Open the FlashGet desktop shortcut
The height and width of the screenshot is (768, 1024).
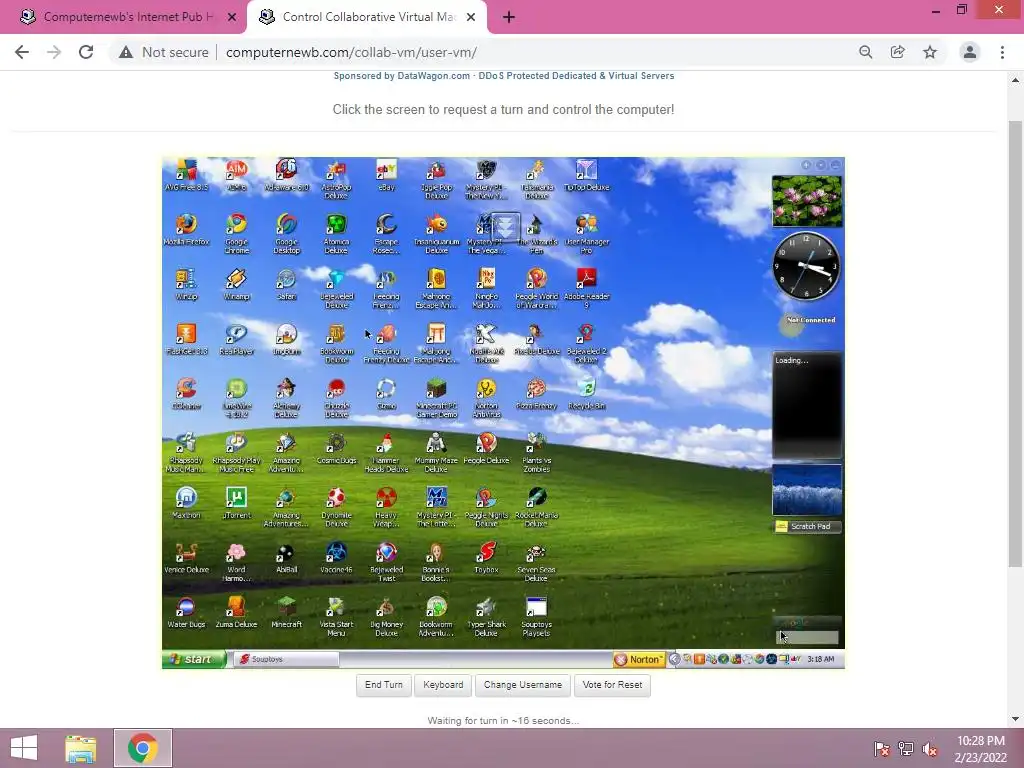[x=186, y=339]
